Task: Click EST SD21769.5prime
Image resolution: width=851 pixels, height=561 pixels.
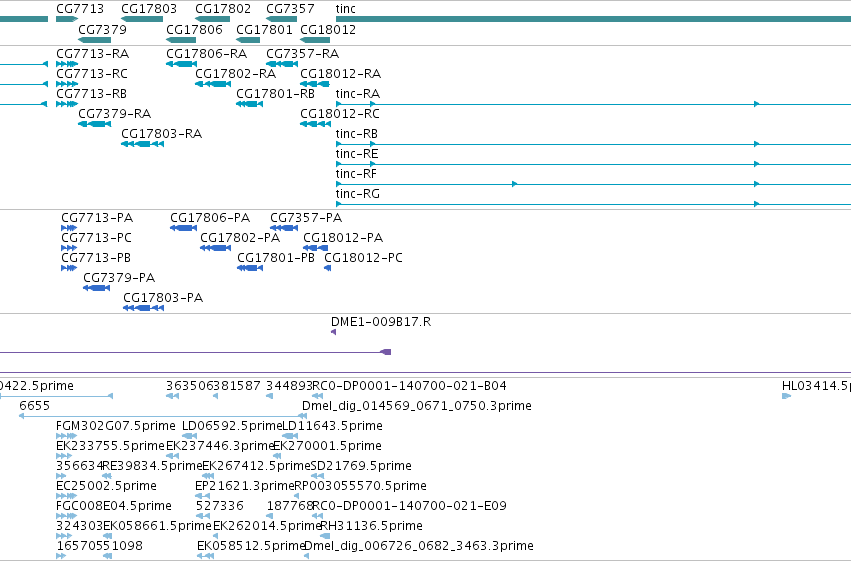Action: point(361,466)
